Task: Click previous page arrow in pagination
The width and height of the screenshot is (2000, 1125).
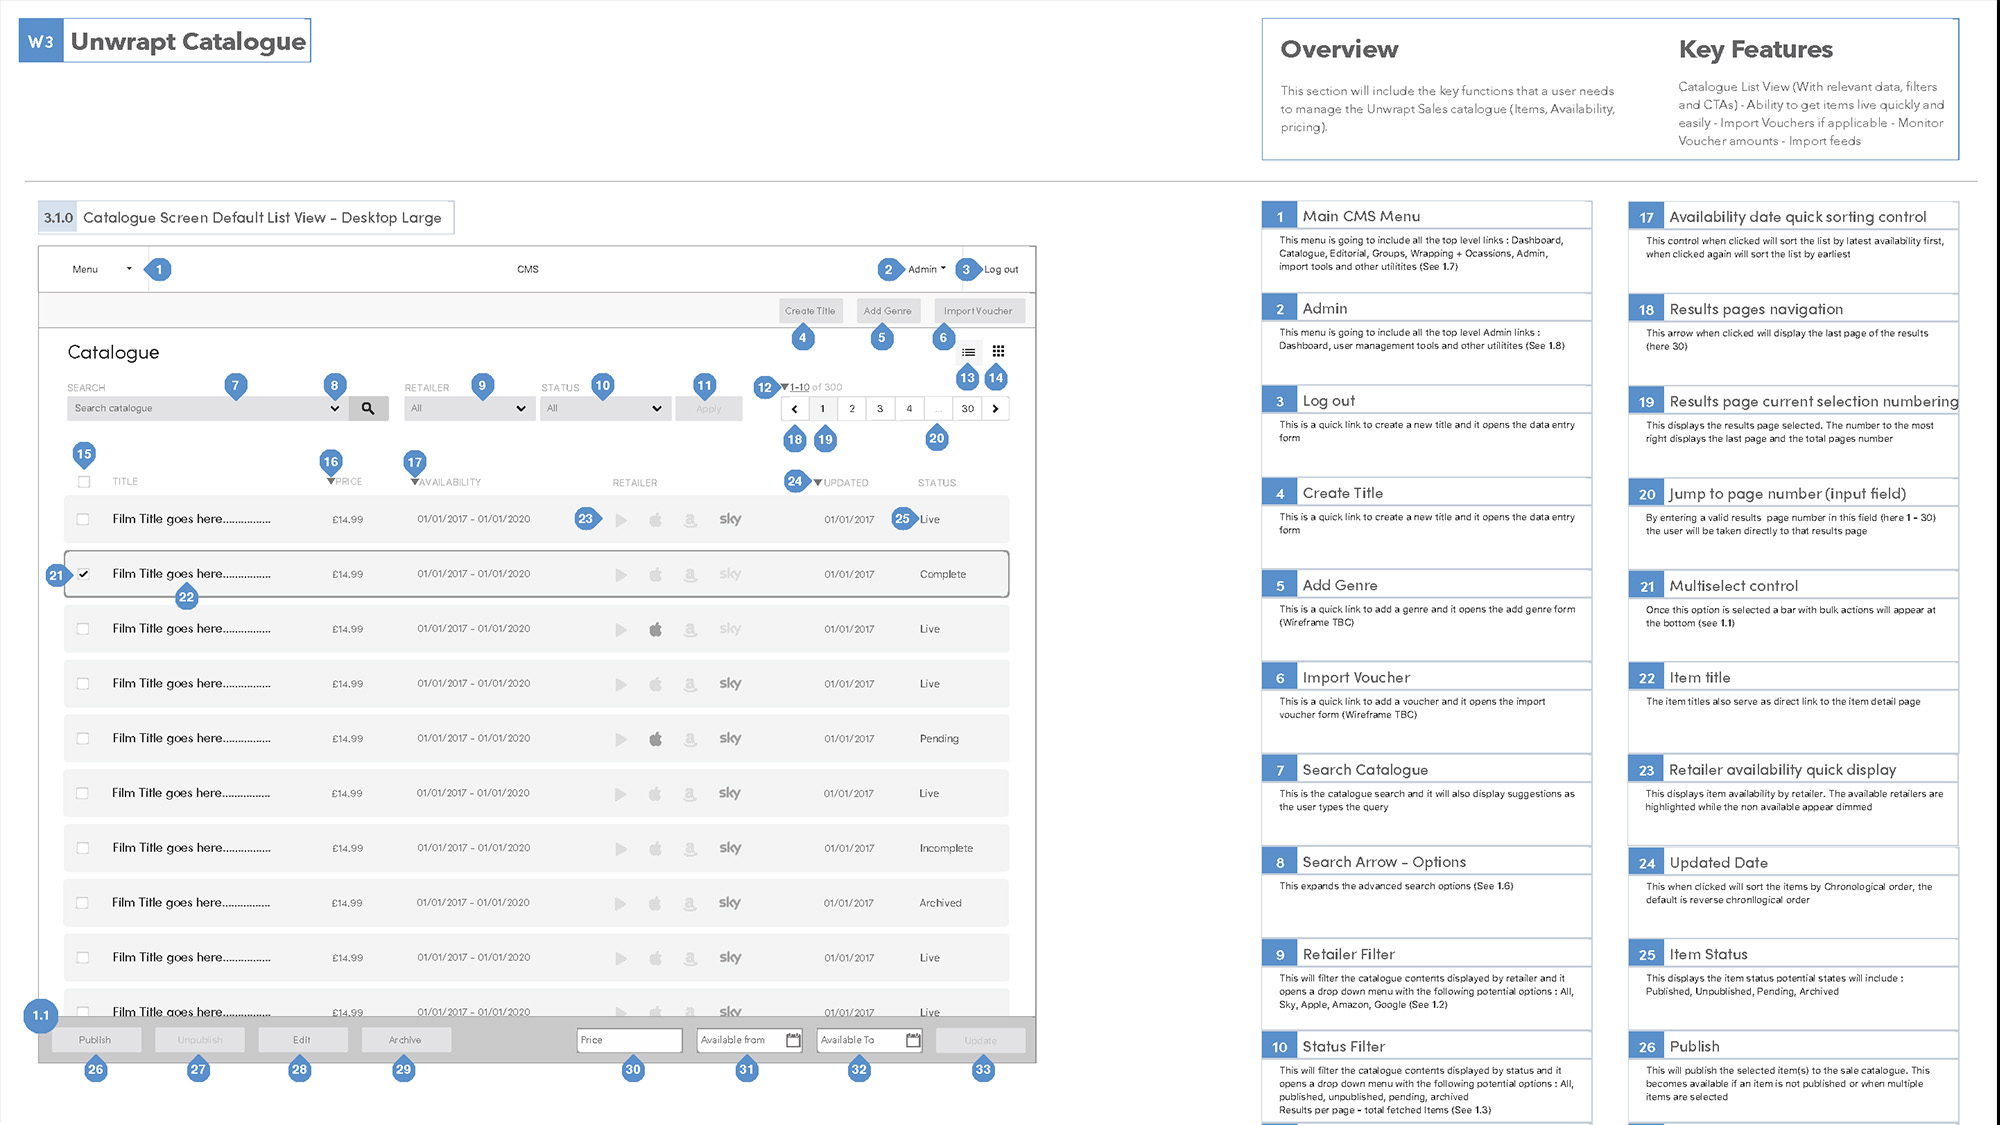Action: [x=795, y=408]
